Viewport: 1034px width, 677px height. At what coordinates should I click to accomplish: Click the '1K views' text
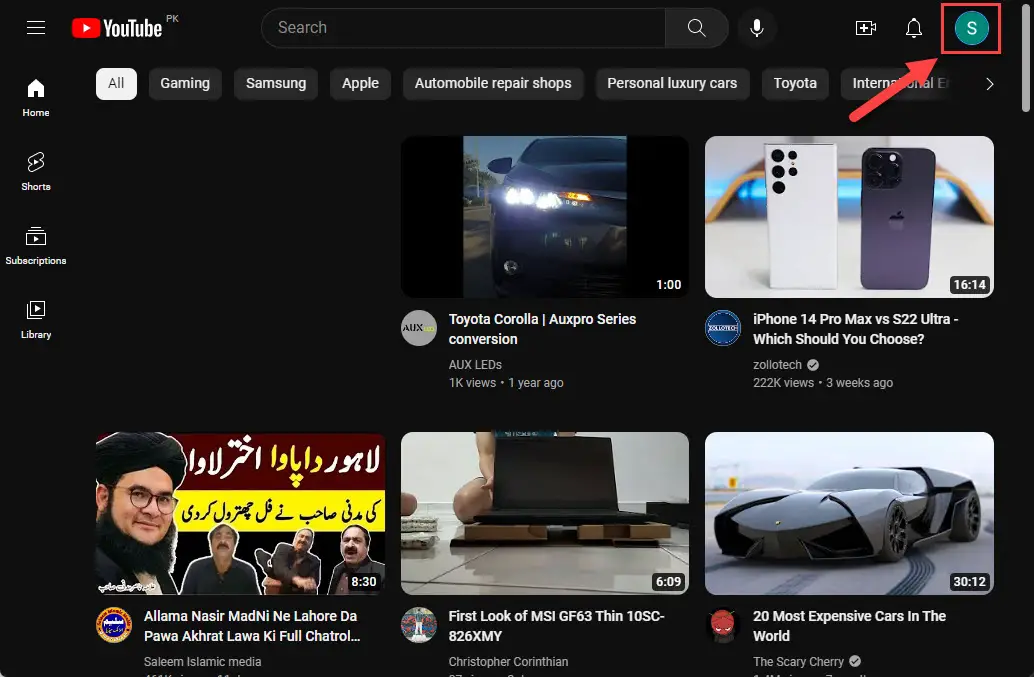(x=472, y=382)
